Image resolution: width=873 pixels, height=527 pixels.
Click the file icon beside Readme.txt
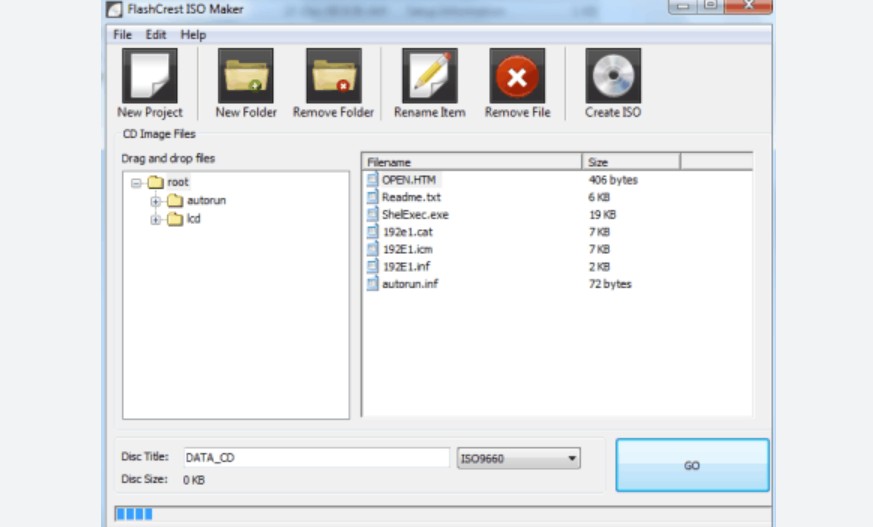372,197
